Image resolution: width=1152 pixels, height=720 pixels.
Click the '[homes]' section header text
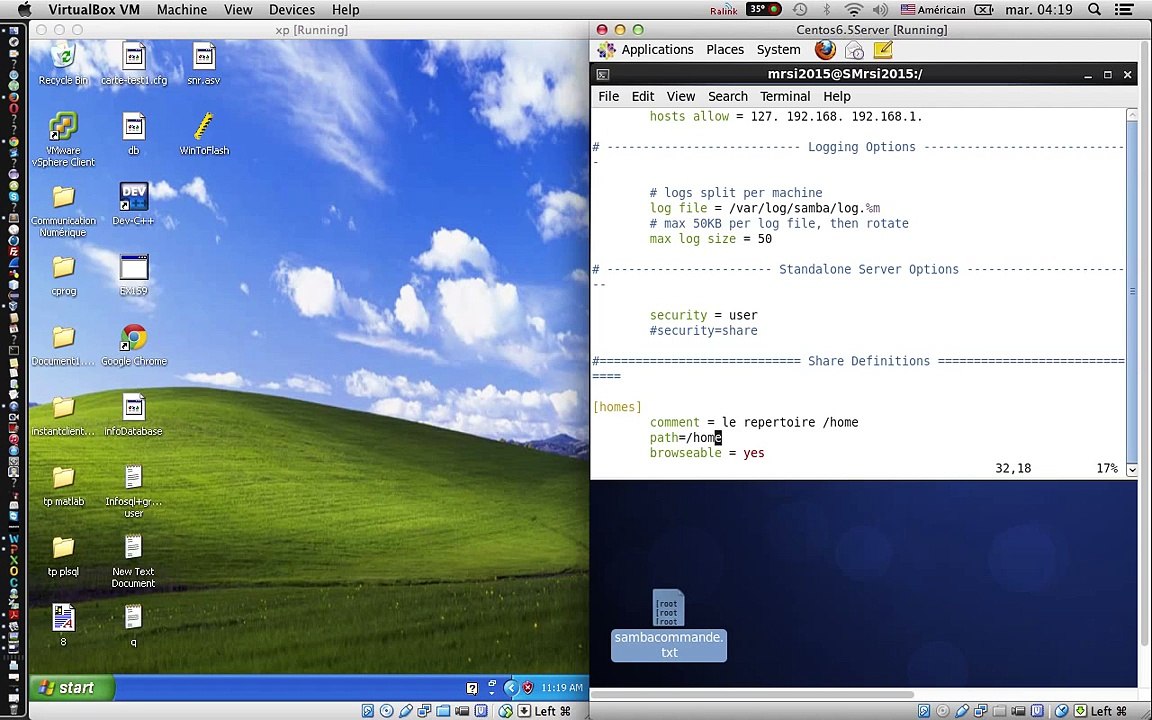[x=617, y=407]
